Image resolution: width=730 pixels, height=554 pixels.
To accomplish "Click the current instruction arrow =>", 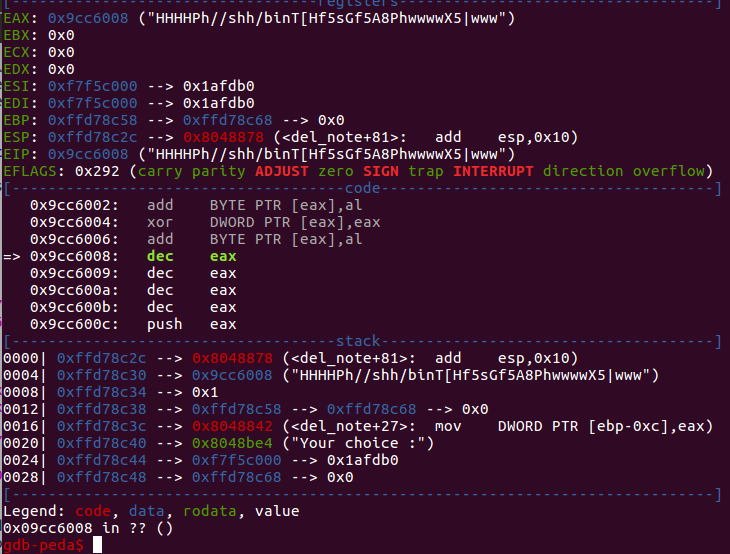I will [12, 257].
